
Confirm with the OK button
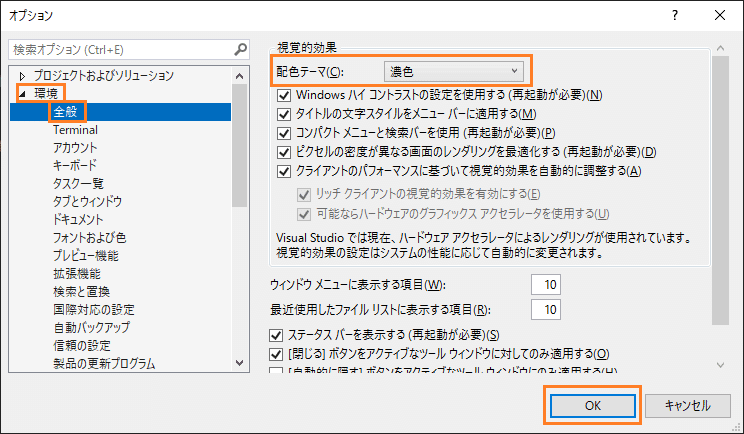point(593,406)
